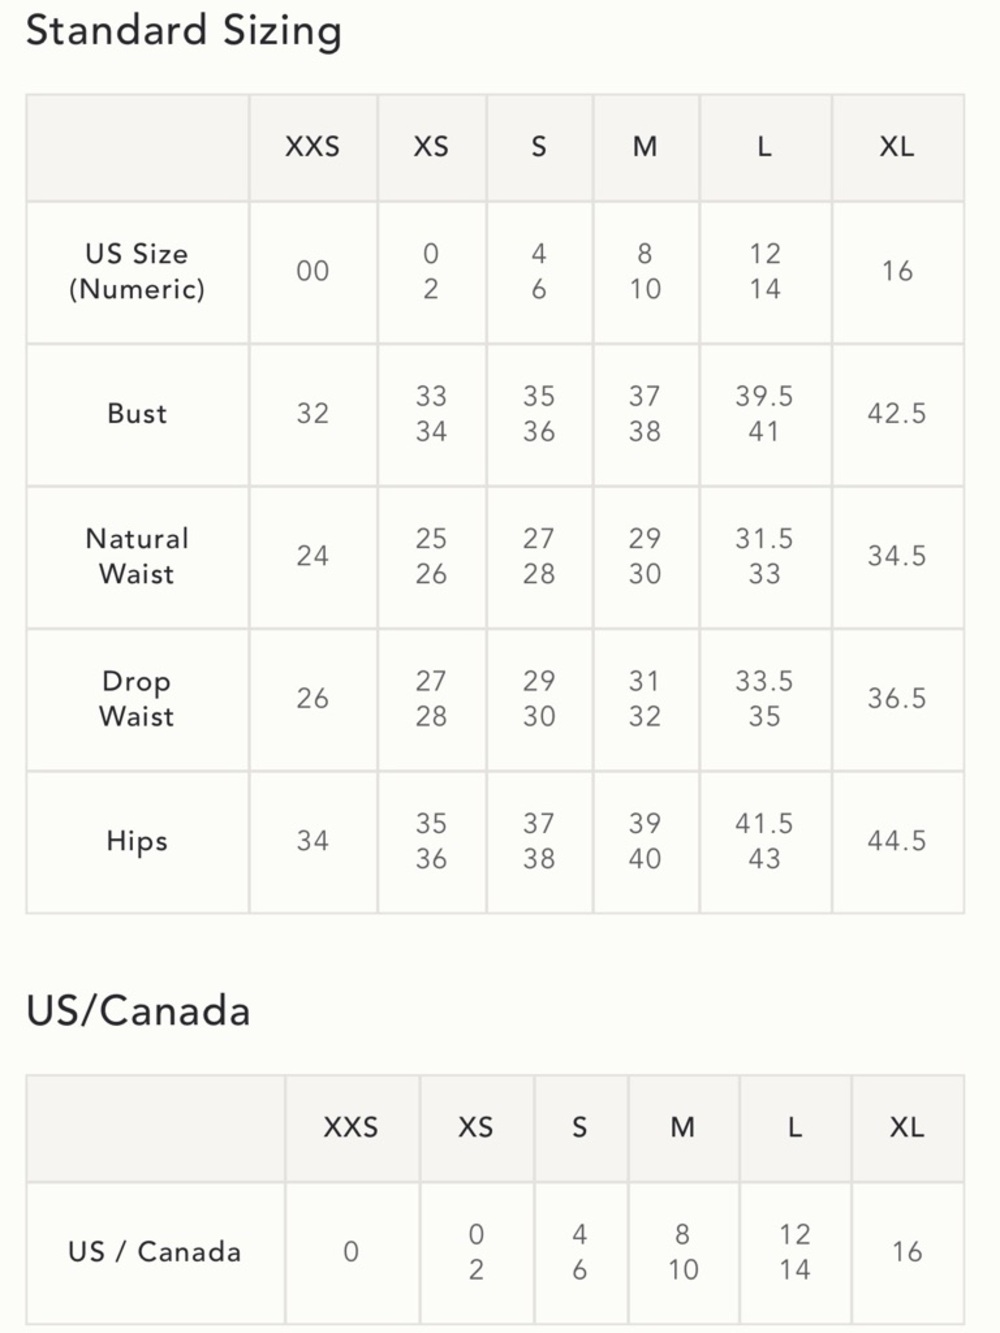
Task: Click the Drop Waist row label
Action: (137, 699)
